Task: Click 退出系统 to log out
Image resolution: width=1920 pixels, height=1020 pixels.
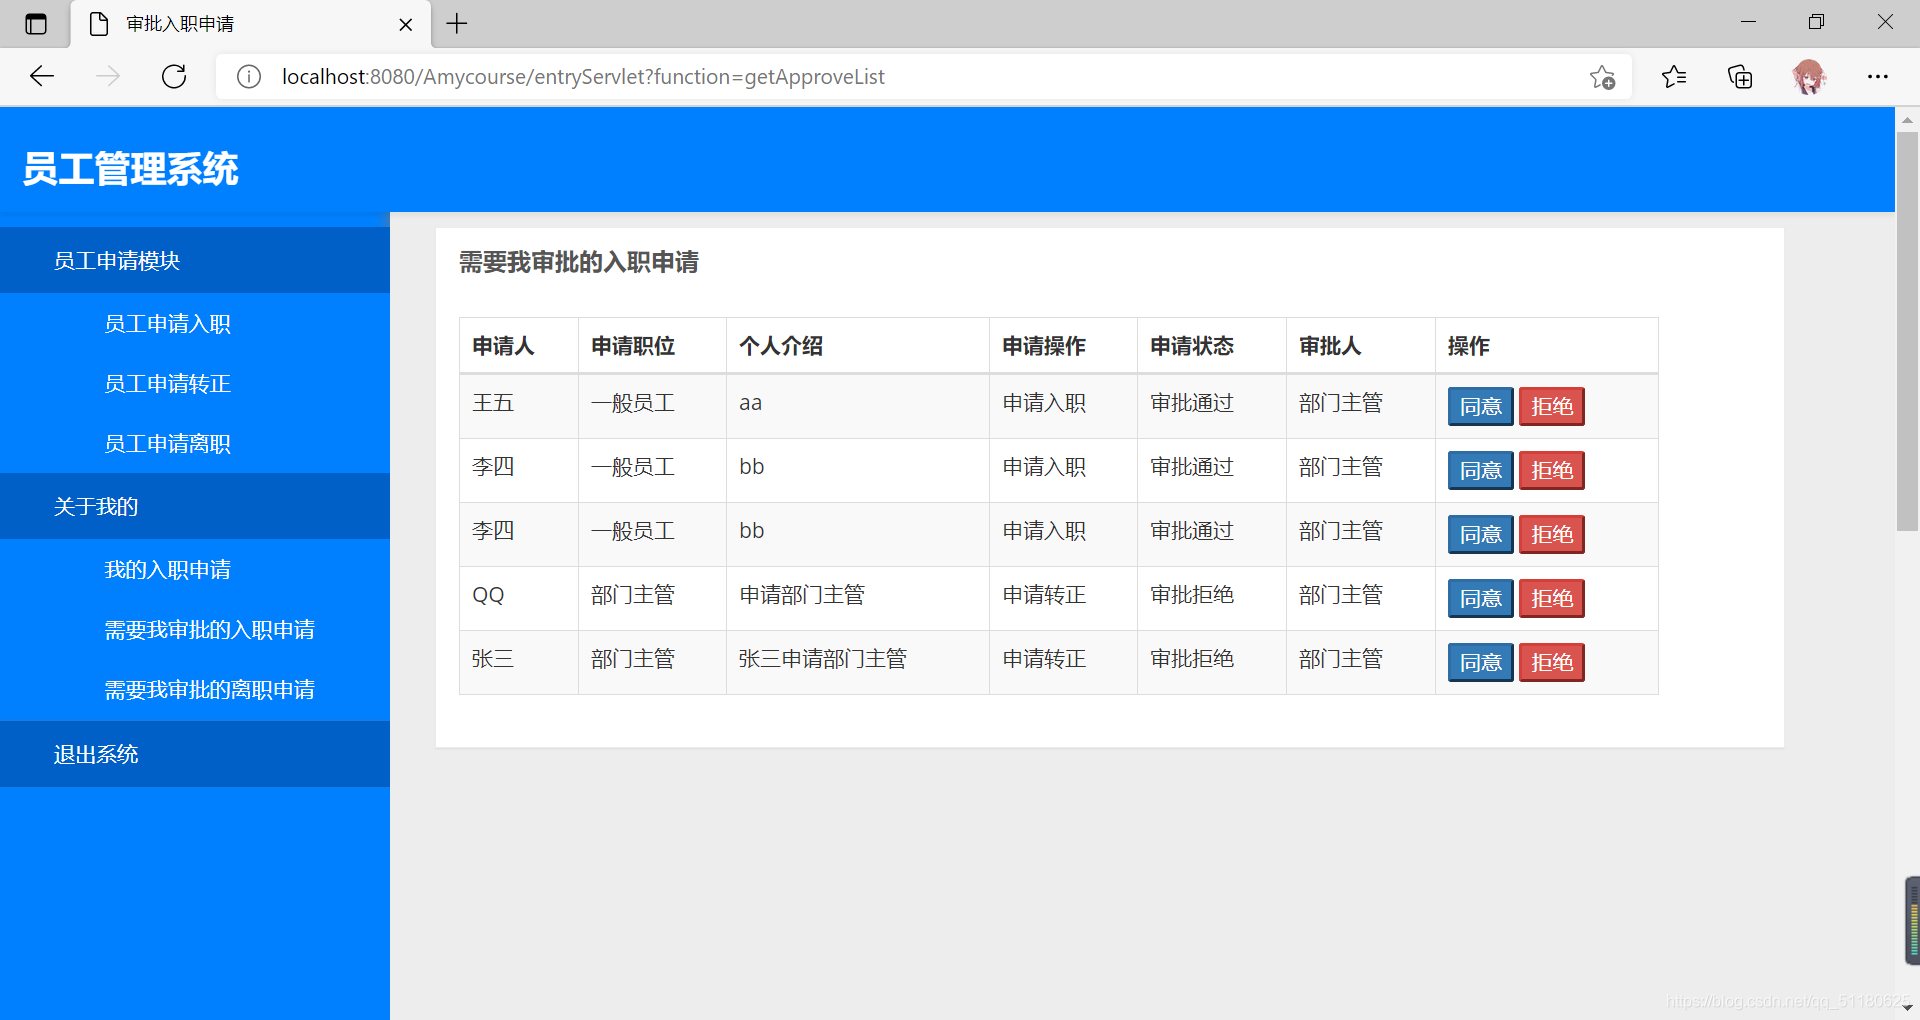Action: [x=96, y=753]
